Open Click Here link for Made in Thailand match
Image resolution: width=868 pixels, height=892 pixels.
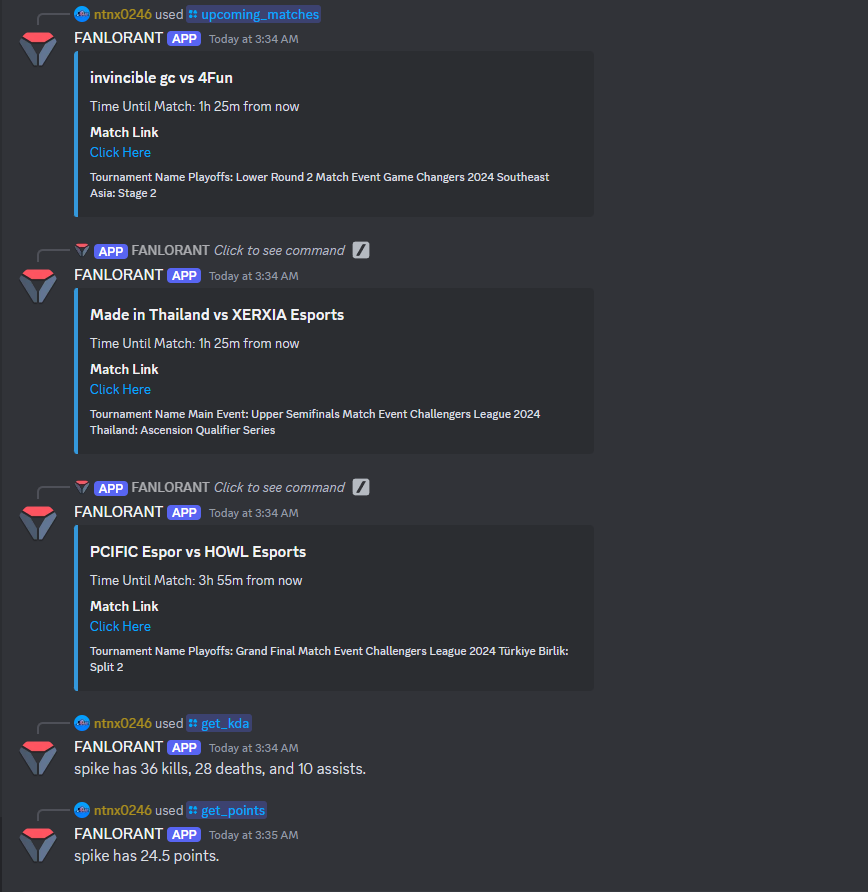coord(120,389)
